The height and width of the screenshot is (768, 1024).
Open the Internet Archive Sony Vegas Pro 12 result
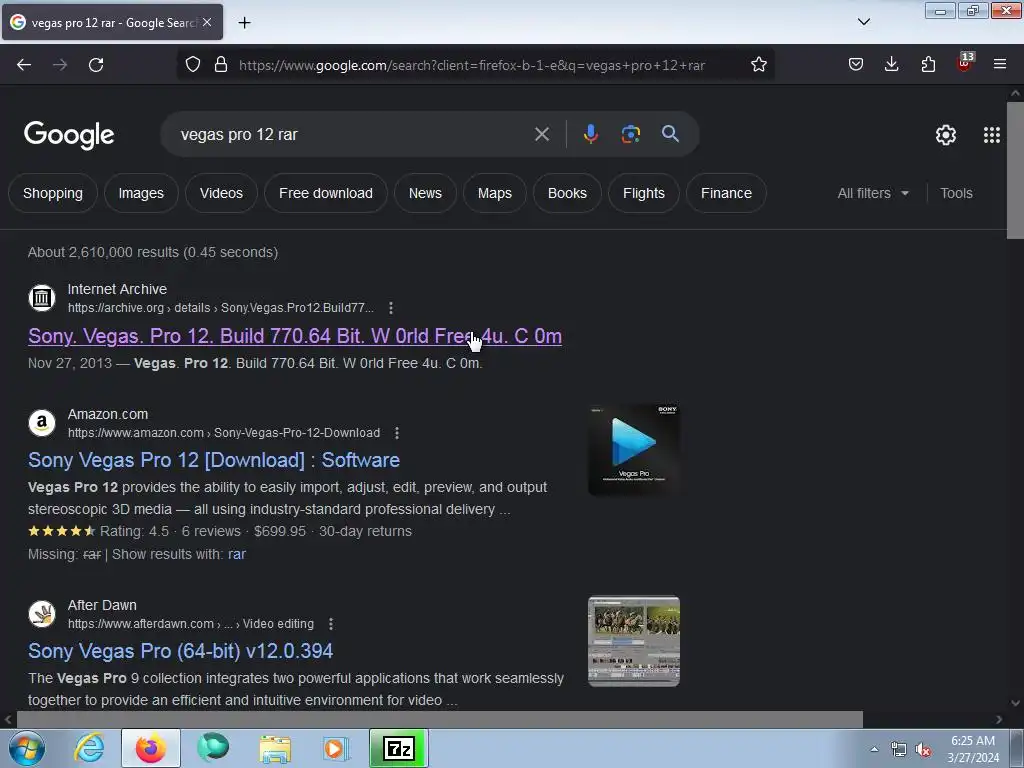[295, 336]
